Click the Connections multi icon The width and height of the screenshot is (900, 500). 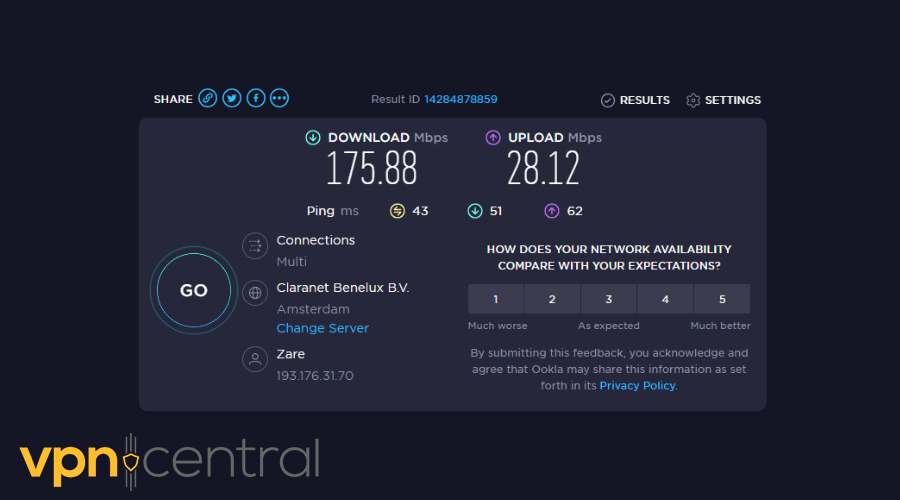[255, 246]
